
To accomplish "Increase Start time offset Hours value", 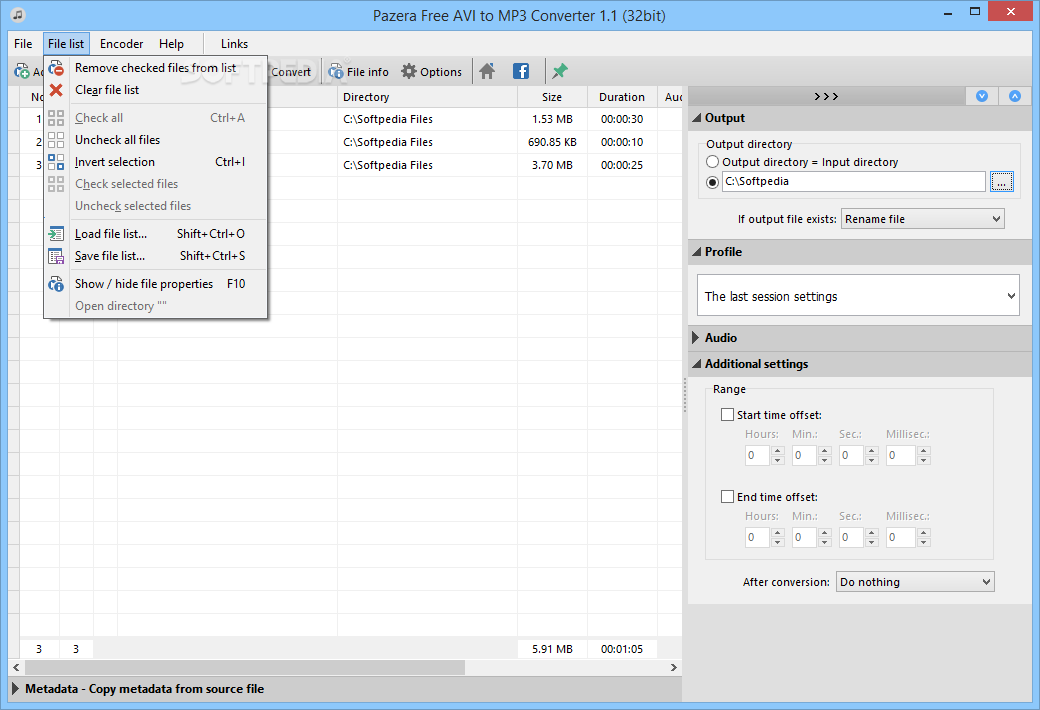I will 778,451.
